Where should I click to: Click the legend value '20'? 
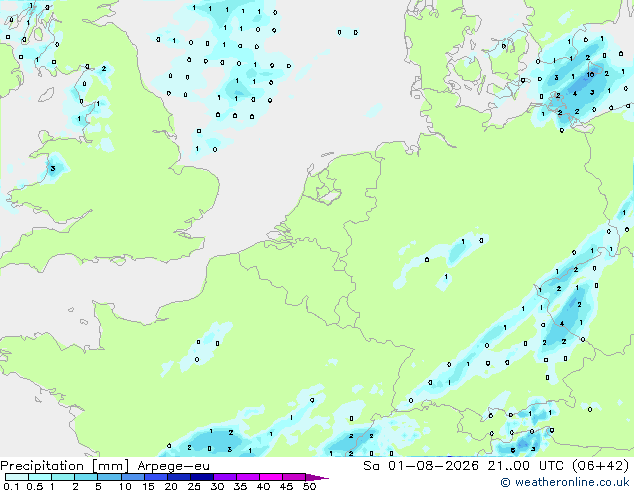[x=171, y=486]
